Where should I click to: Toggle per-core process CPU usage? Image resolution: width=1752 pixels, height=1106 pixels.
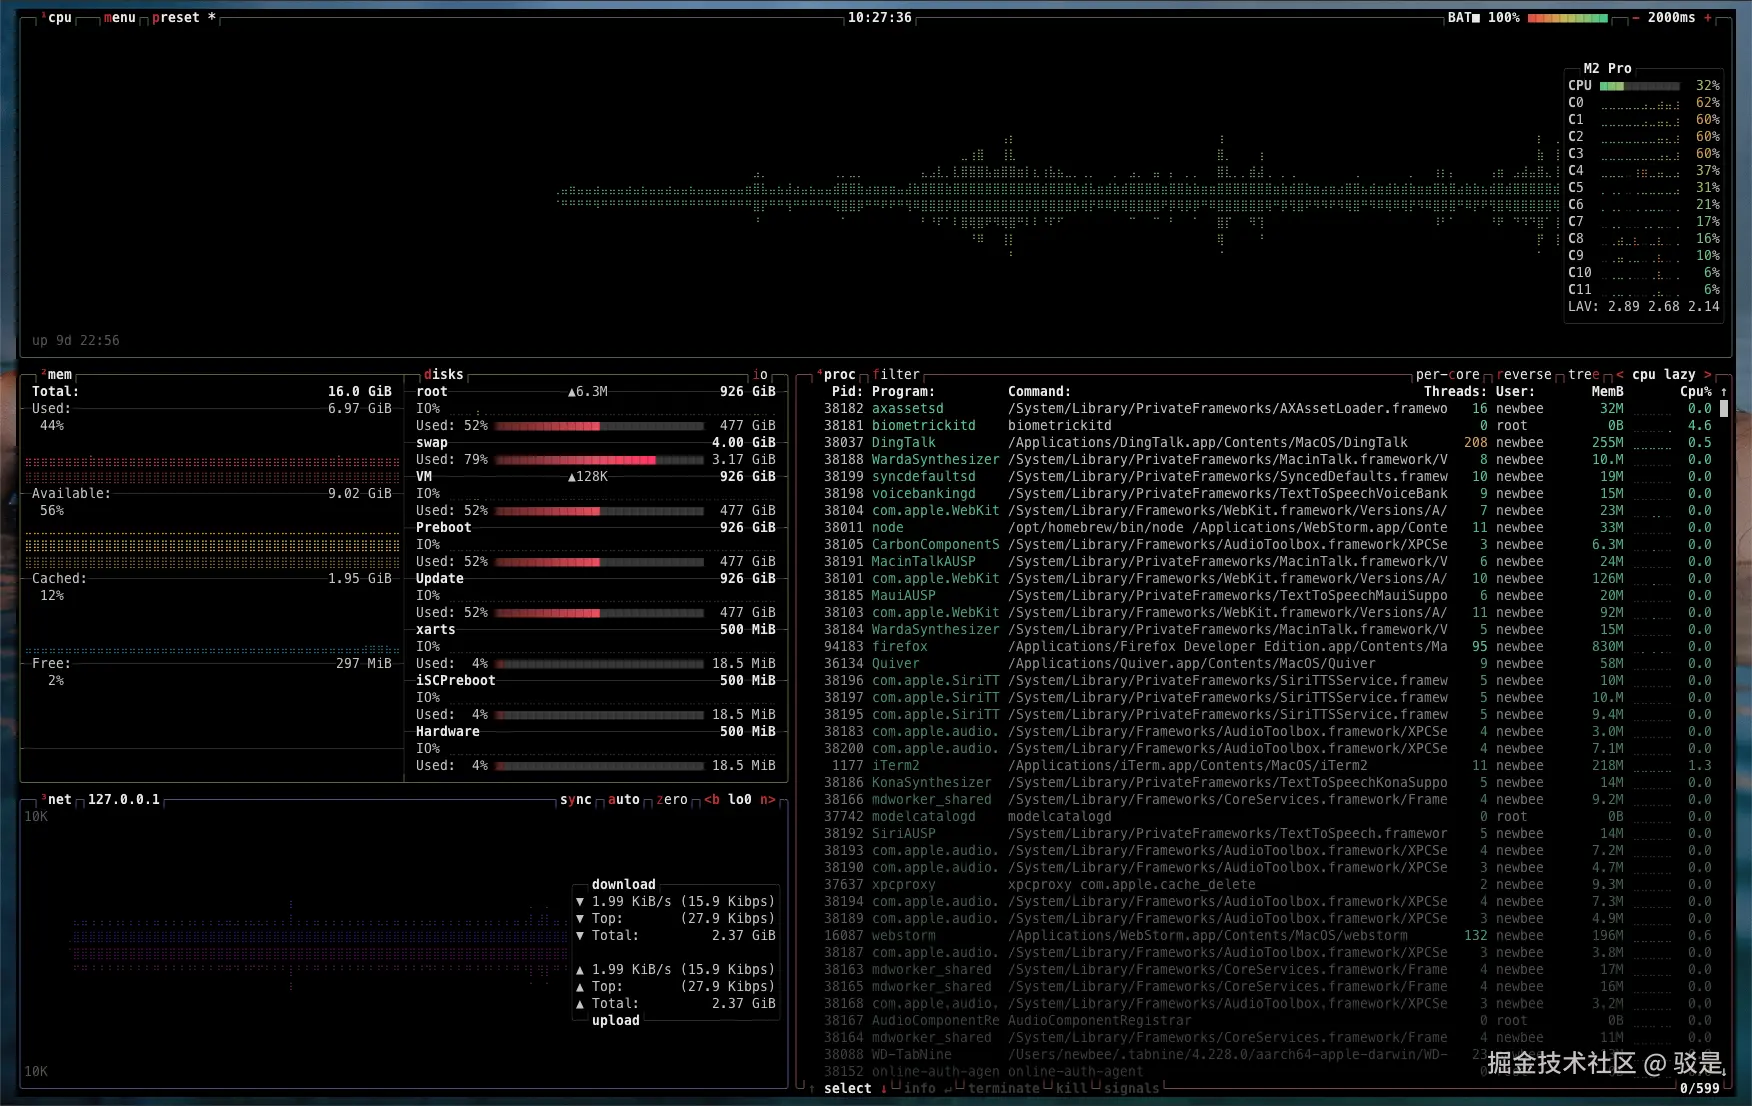pos(1448,375)
